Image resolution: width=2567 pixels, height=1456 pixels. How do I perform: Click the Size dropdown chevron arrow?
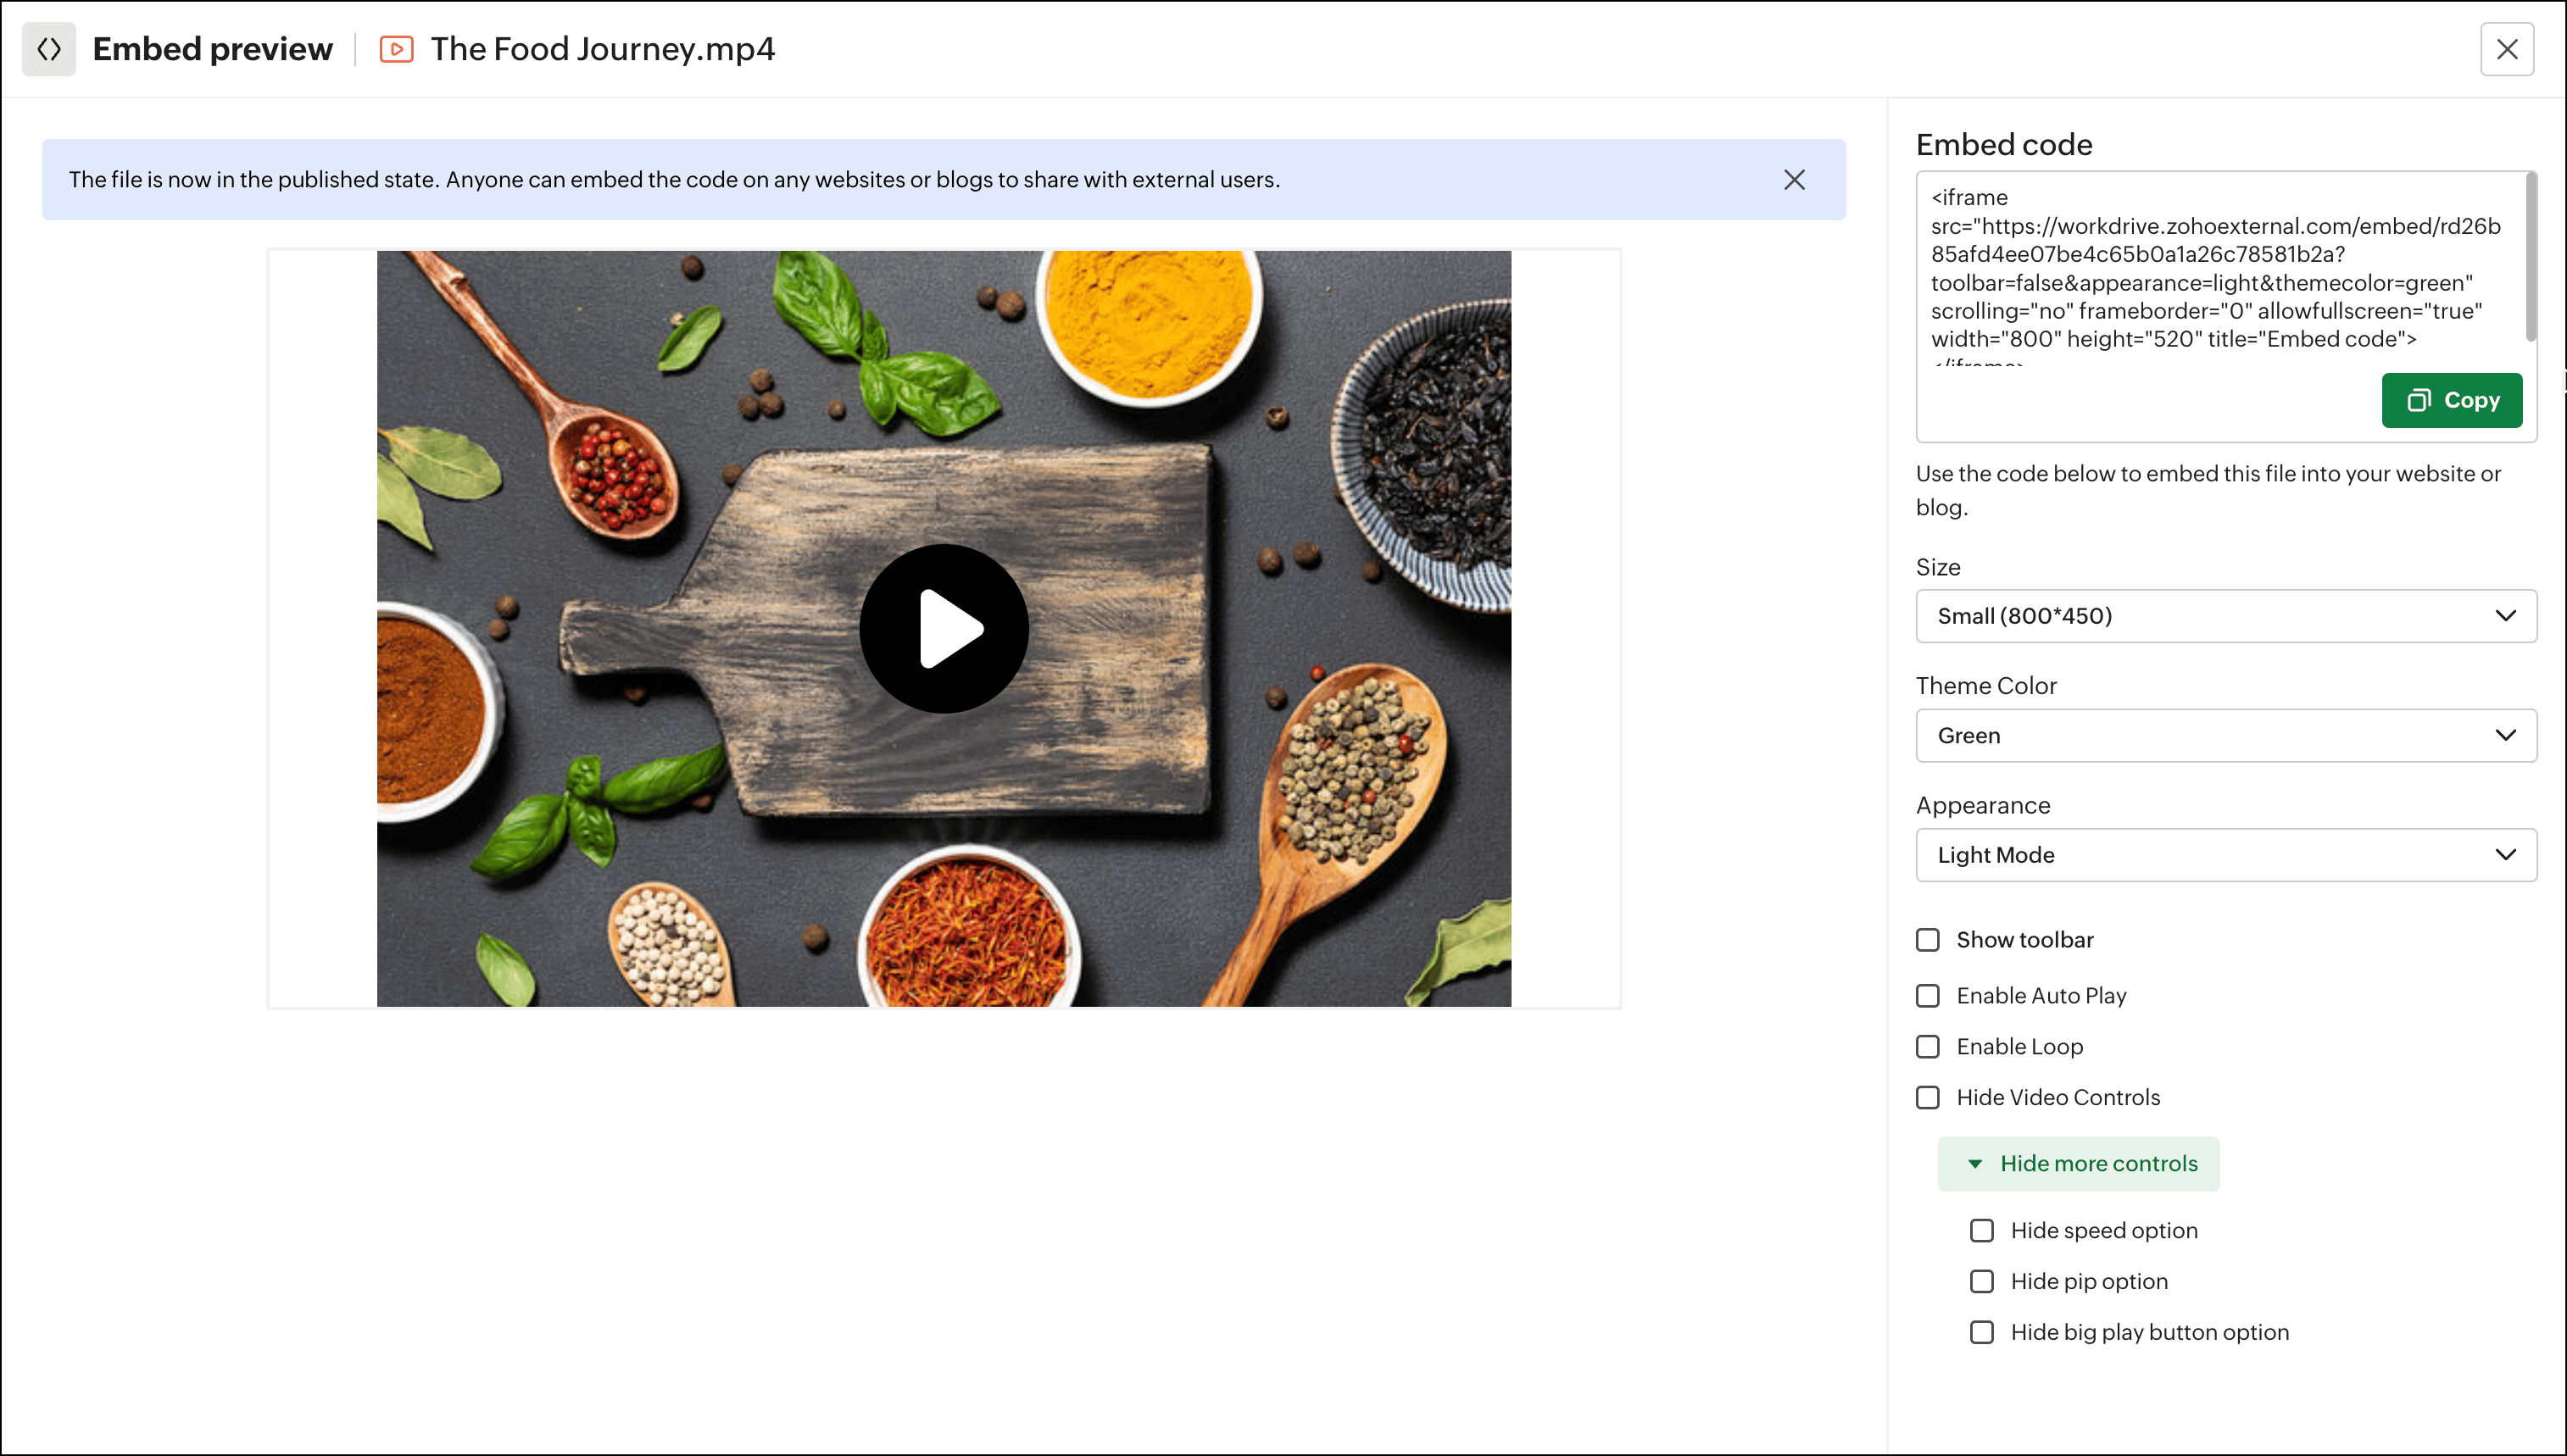coord(2505,616)
